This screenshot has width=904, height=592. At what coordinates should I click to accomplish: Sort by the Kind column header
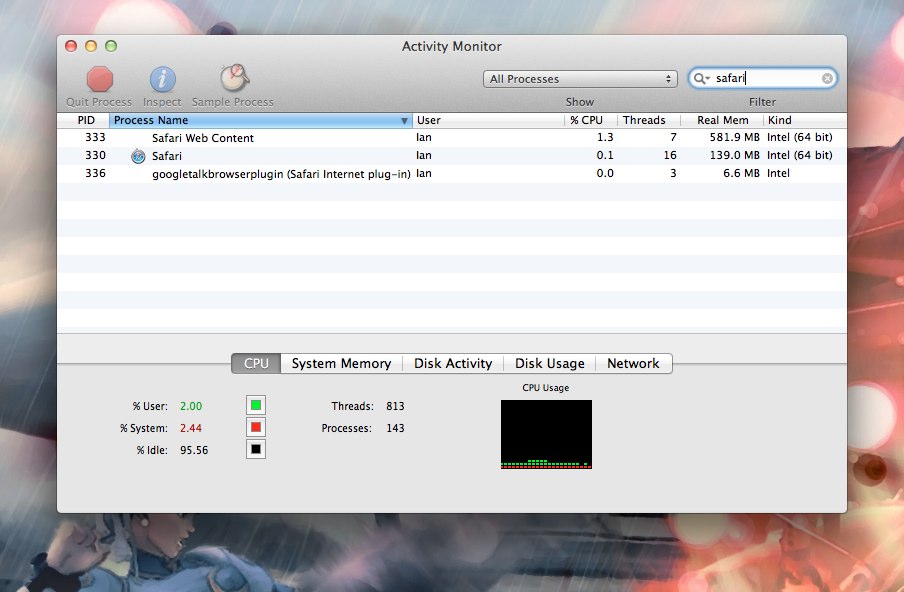click(805, 120)
